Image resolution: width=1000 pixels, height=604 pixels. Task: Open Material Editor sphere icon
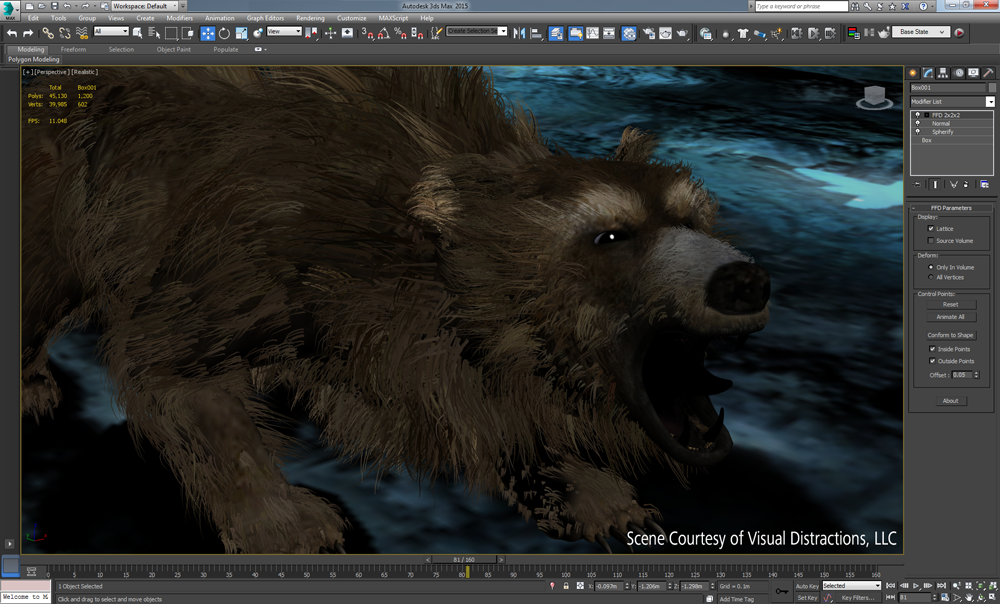[x=629, y=33]
